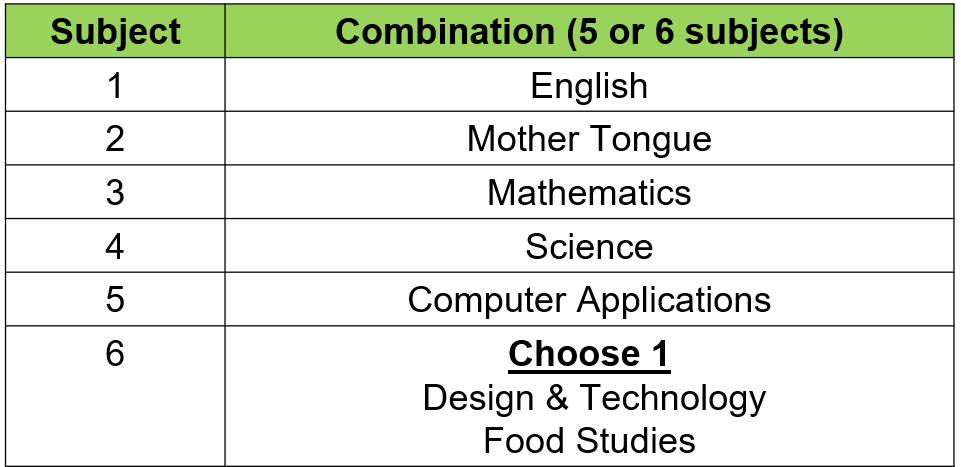This screenshot has width=961, height=467.
Task: Click the word Technology
Action: click(x=673, y=398)
